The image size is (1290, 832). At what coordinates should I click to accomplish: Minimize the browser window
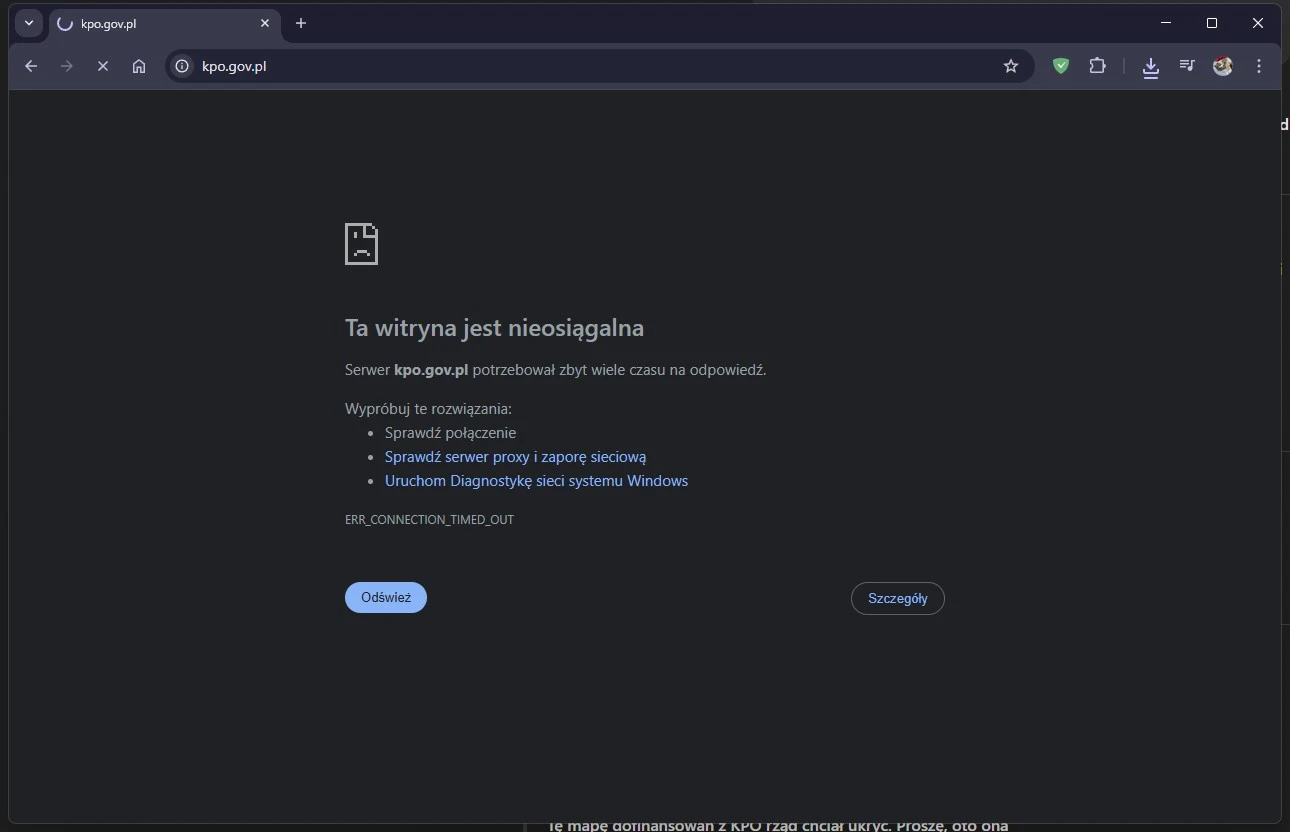1166,23
